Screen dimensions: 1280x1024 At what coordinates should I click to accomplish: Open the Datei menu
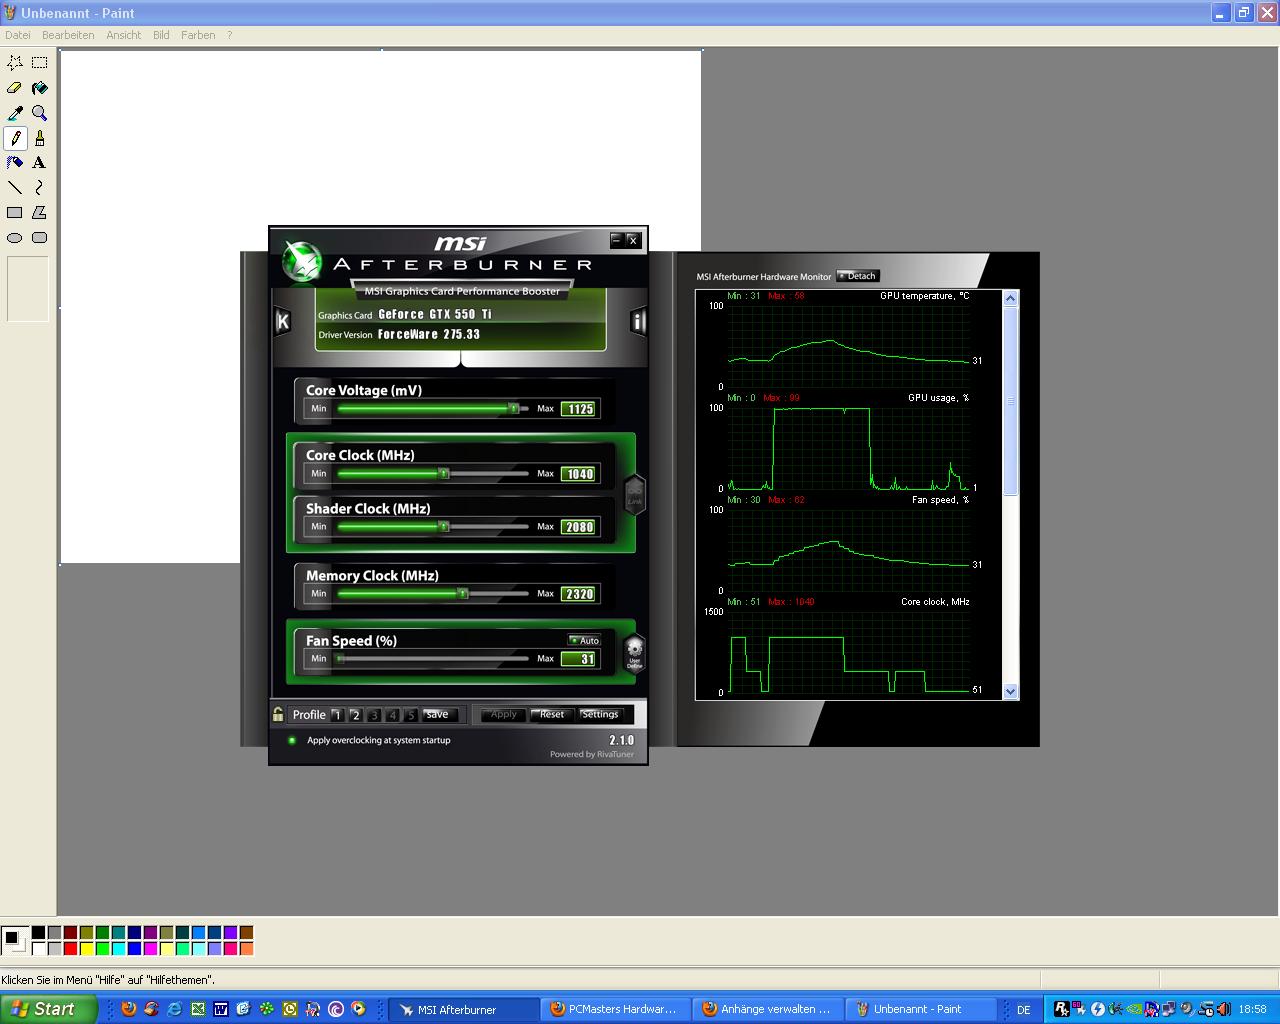click(18, 35)
